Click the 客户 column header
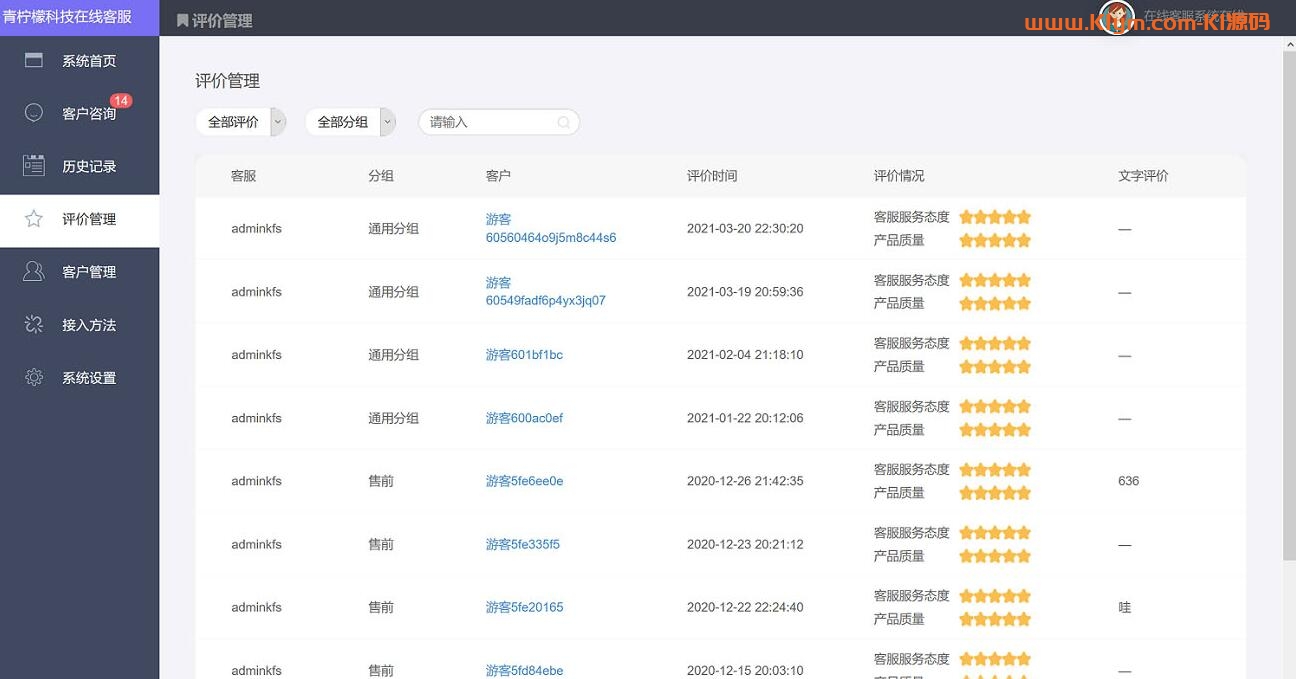 click(x=498, y=176)
